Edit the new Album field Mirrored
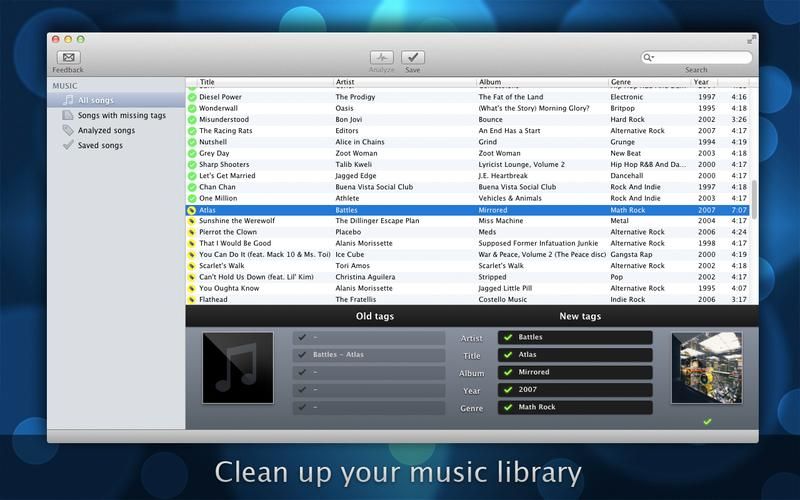 (575, 372)
